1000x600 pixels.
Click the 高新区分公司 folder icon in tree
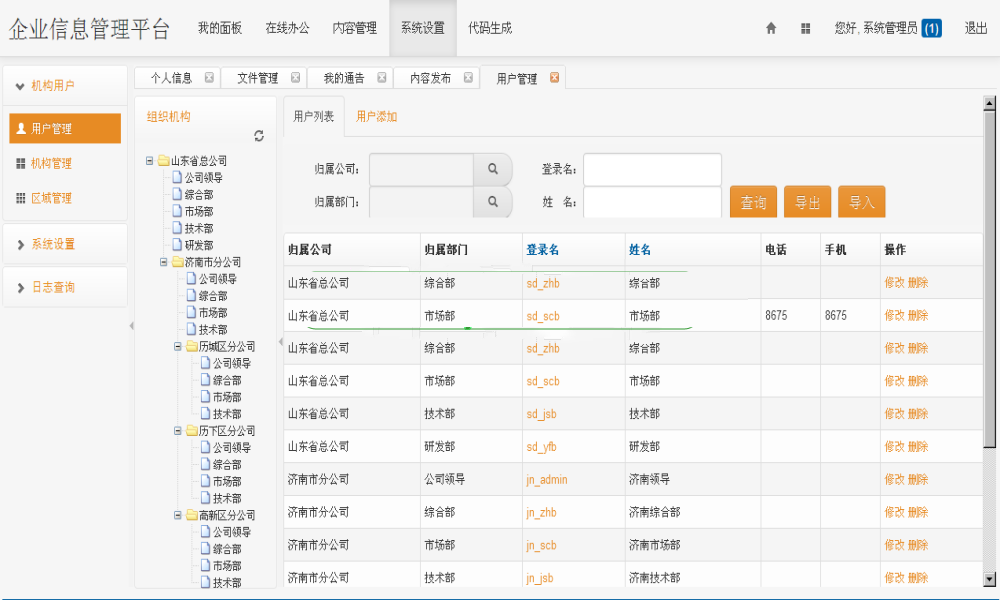(x=191, y=515)
